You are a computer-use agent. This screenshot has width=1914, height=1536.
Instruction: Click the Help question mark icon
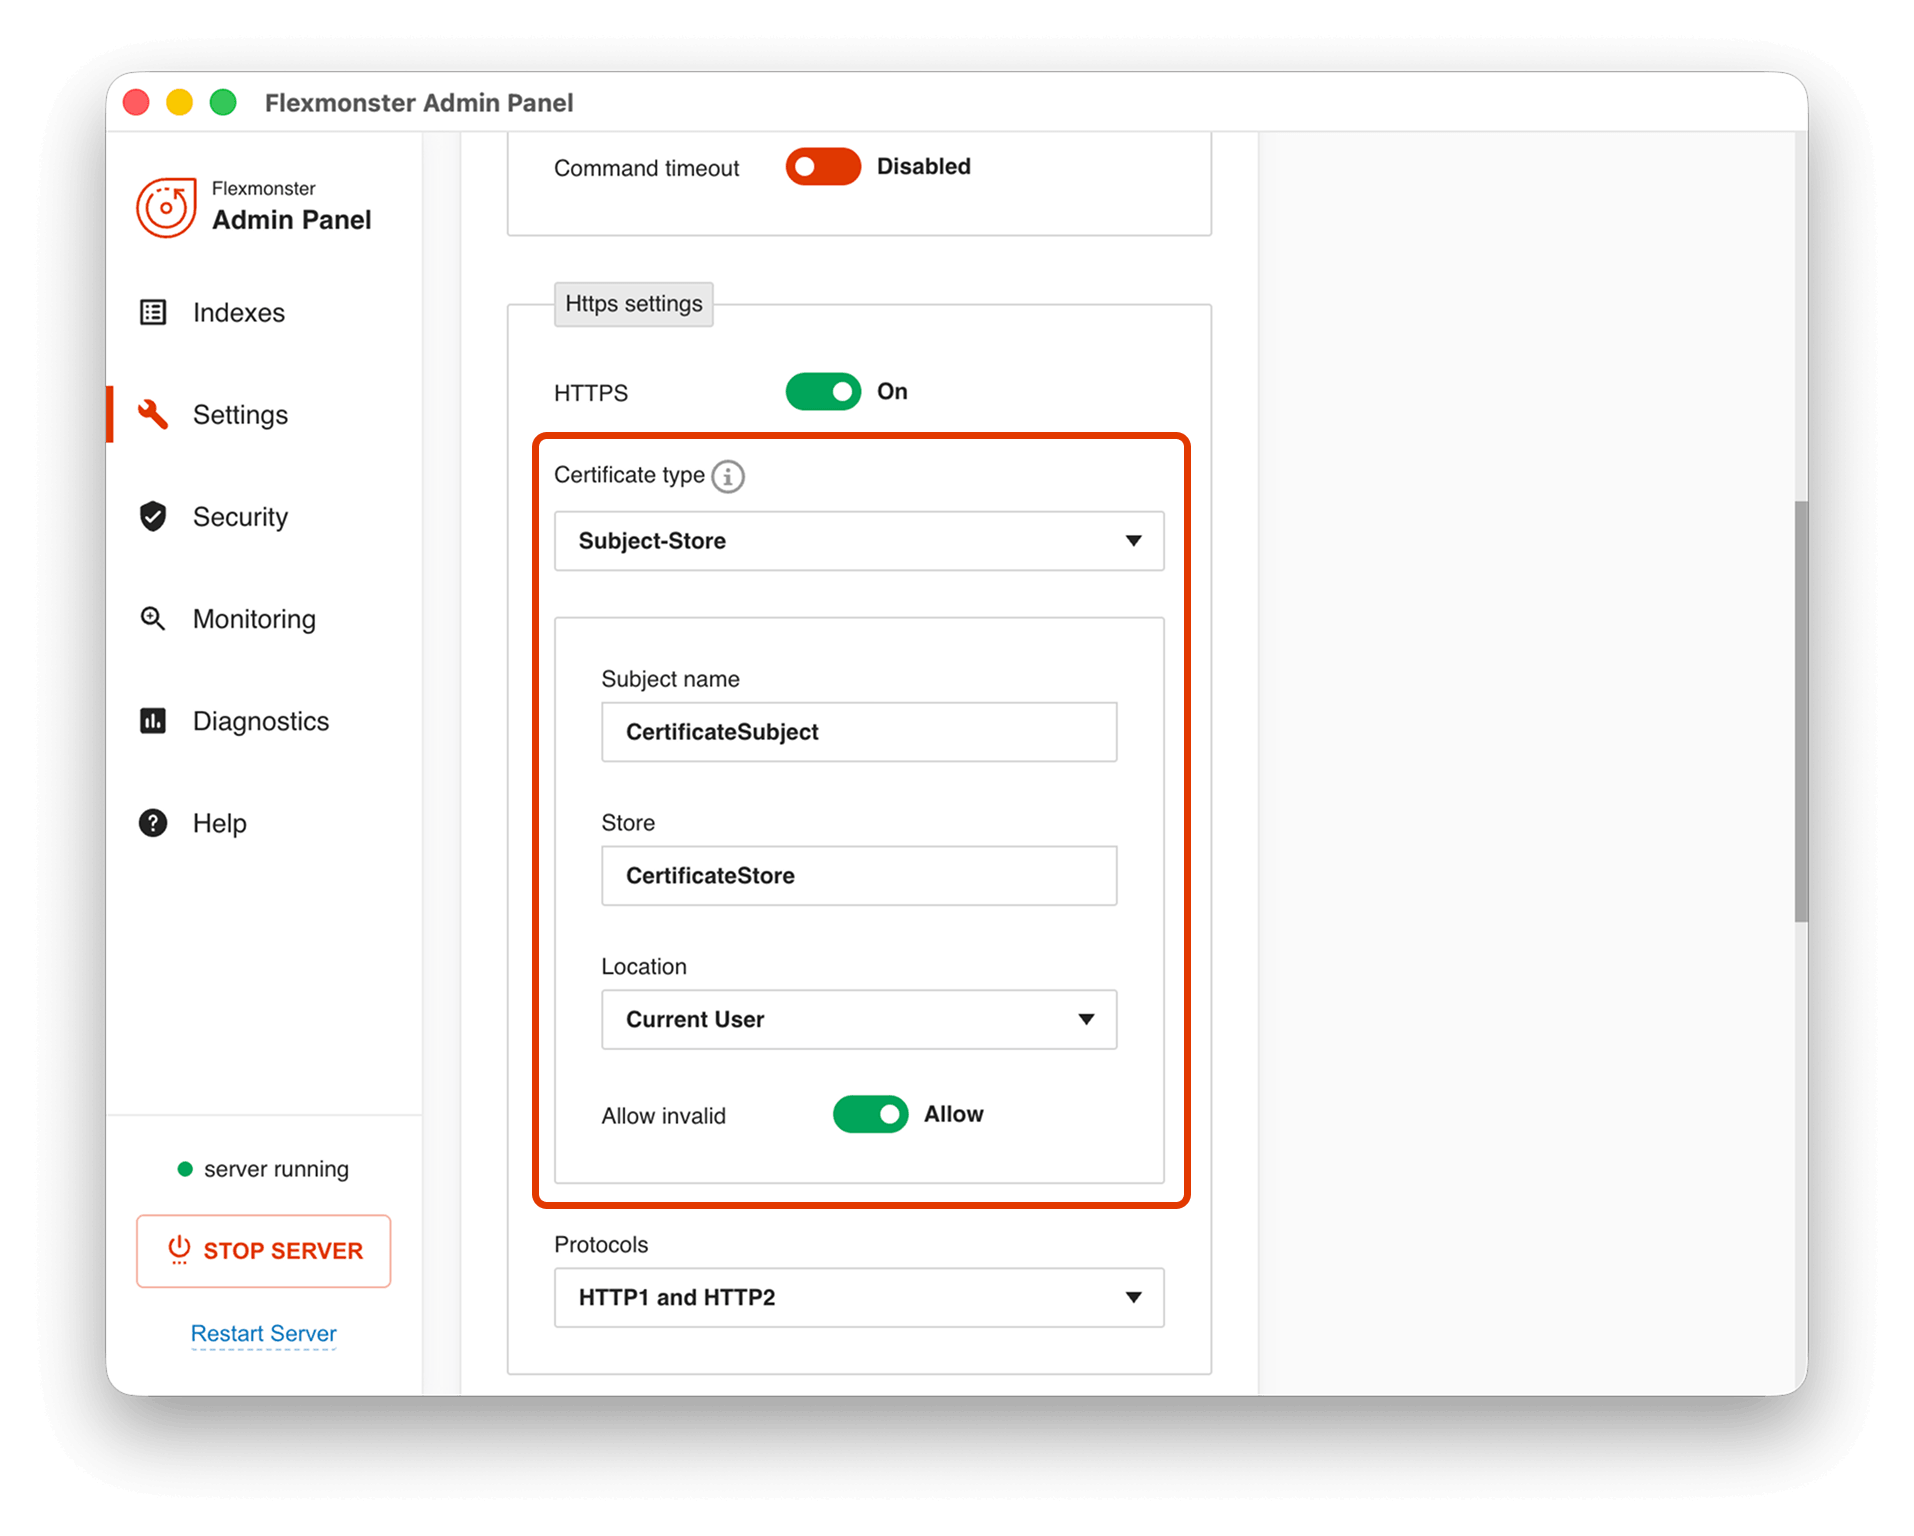[x=153, y=822]
